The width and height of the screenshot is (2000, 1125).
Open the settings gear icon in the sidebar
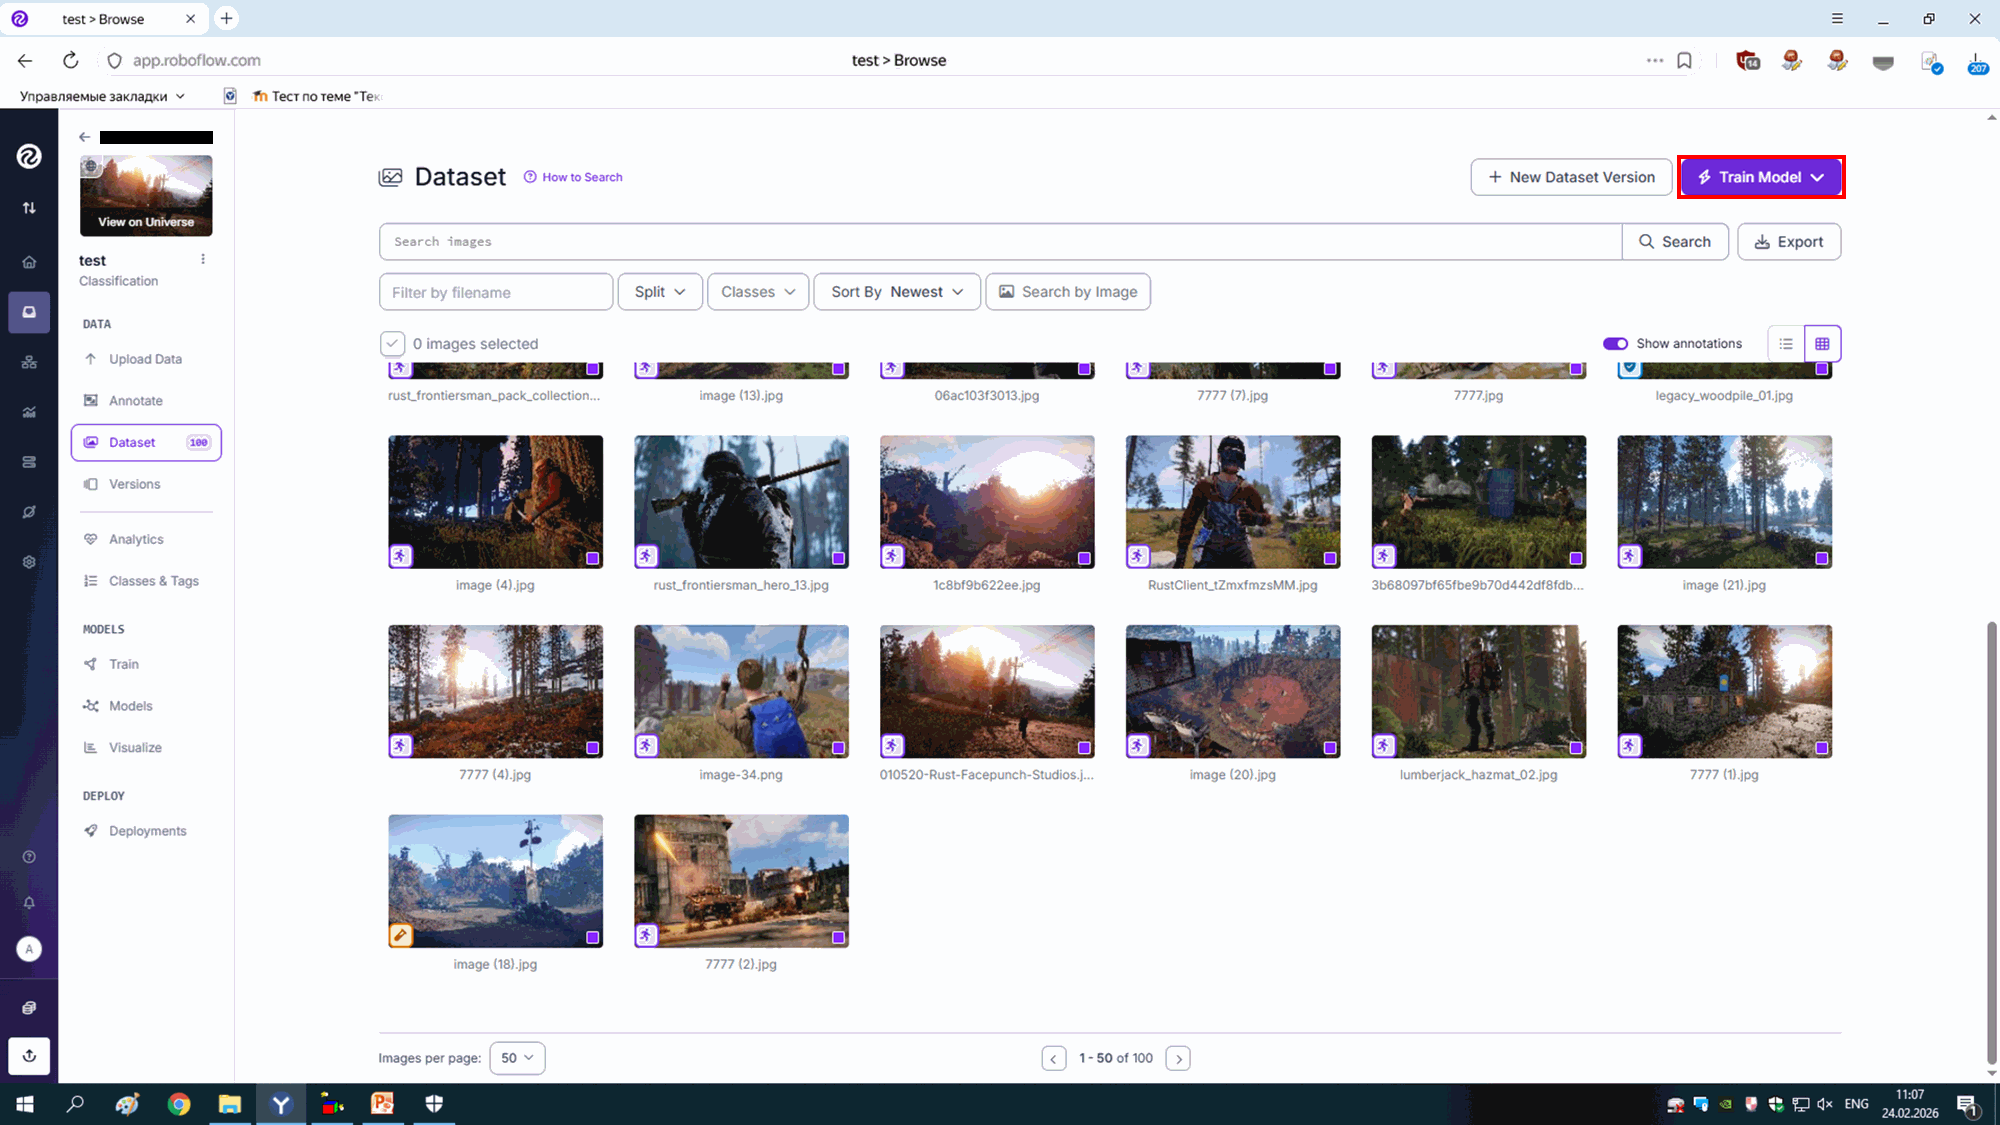coord(29,562)
